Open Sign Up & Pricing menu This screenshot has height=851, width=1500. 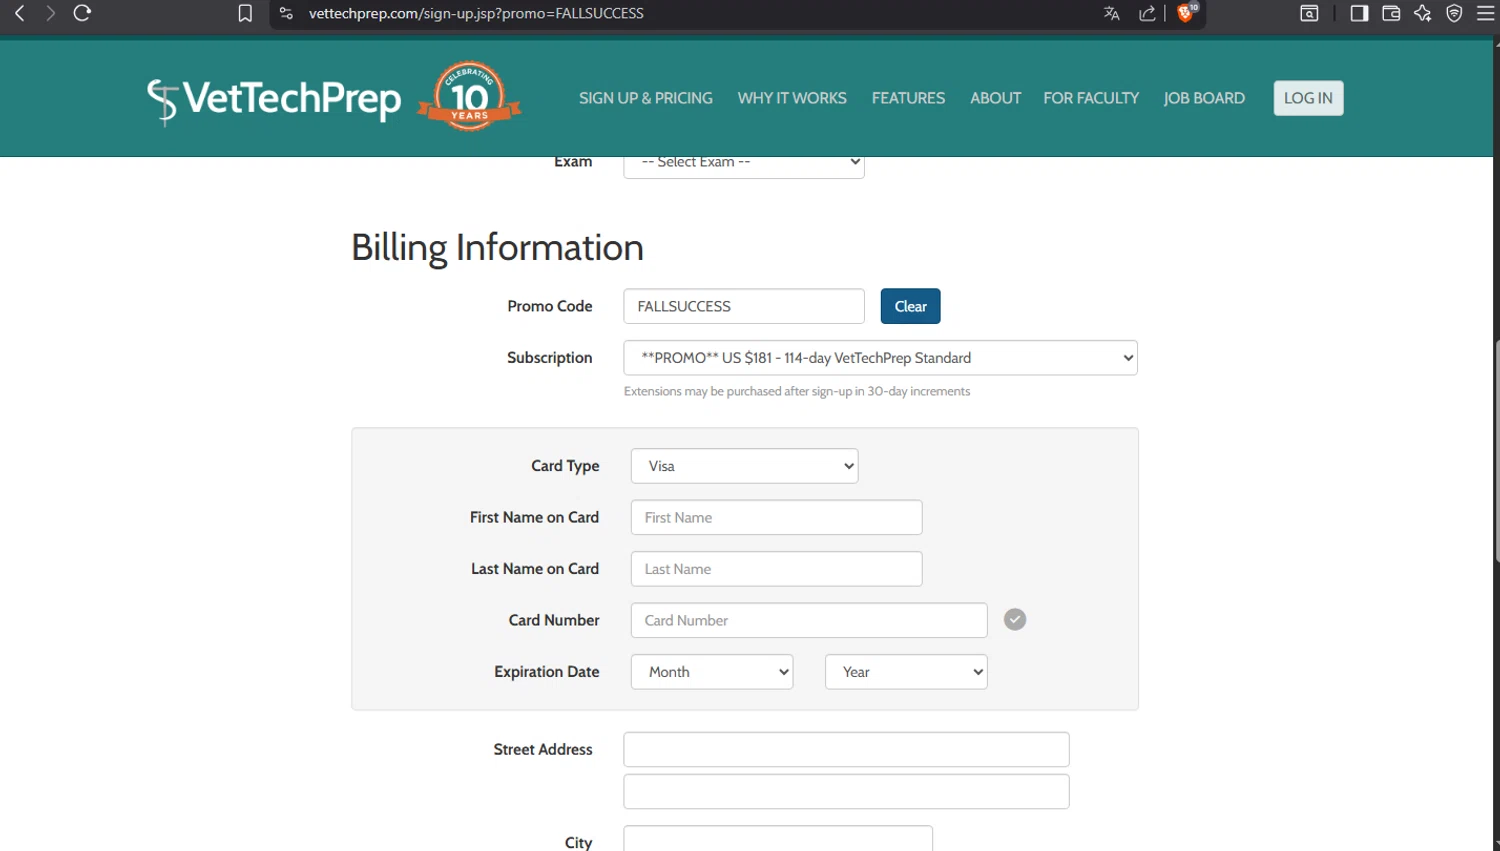(646, 98)
